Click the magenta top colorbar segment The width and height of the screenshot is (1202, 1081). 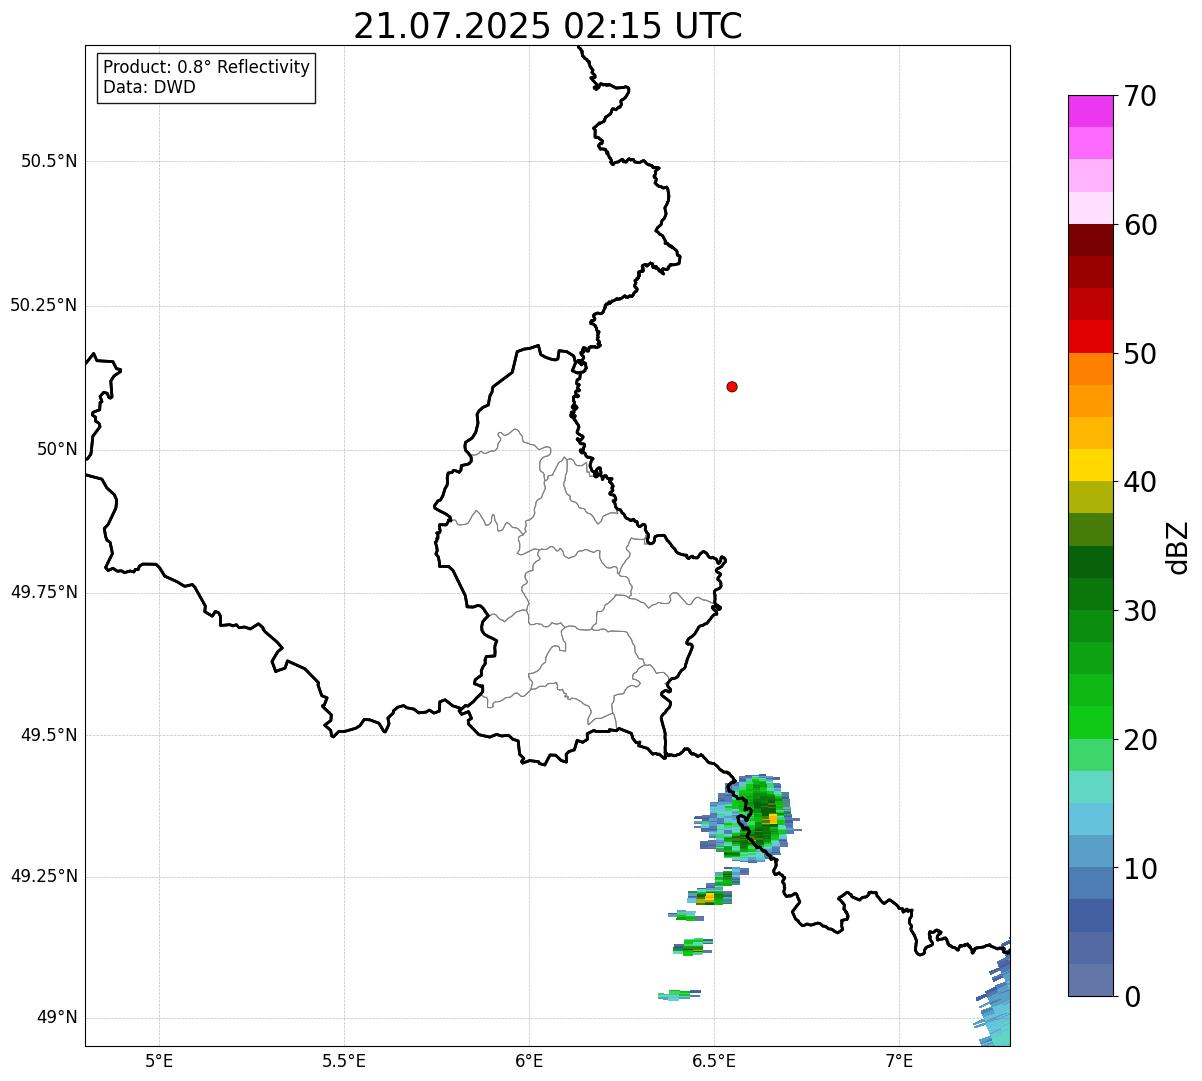[1090, 111]
